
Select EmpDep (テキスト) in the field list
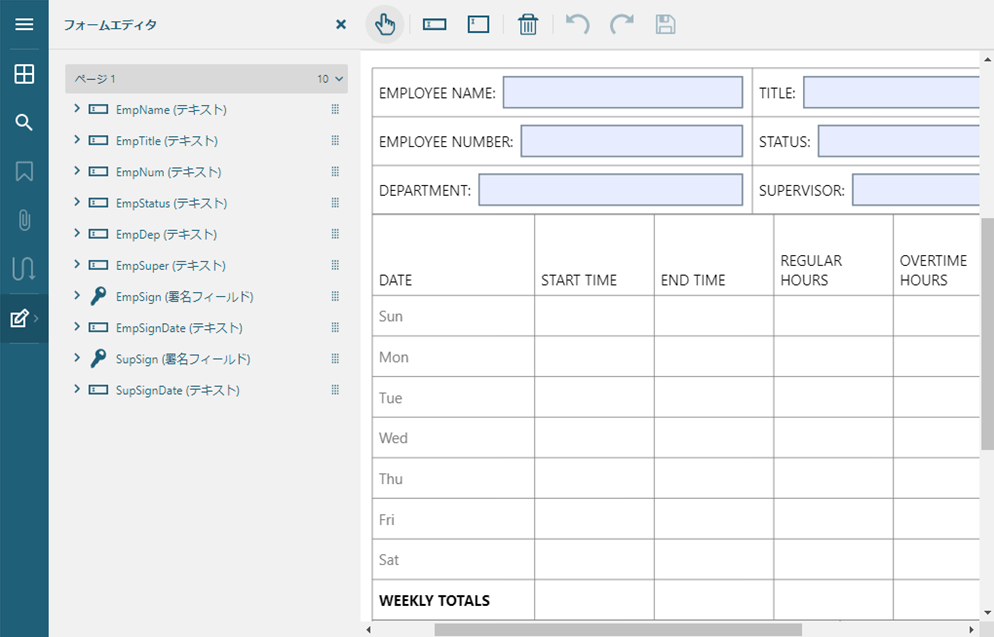click(x=166, y=235)
